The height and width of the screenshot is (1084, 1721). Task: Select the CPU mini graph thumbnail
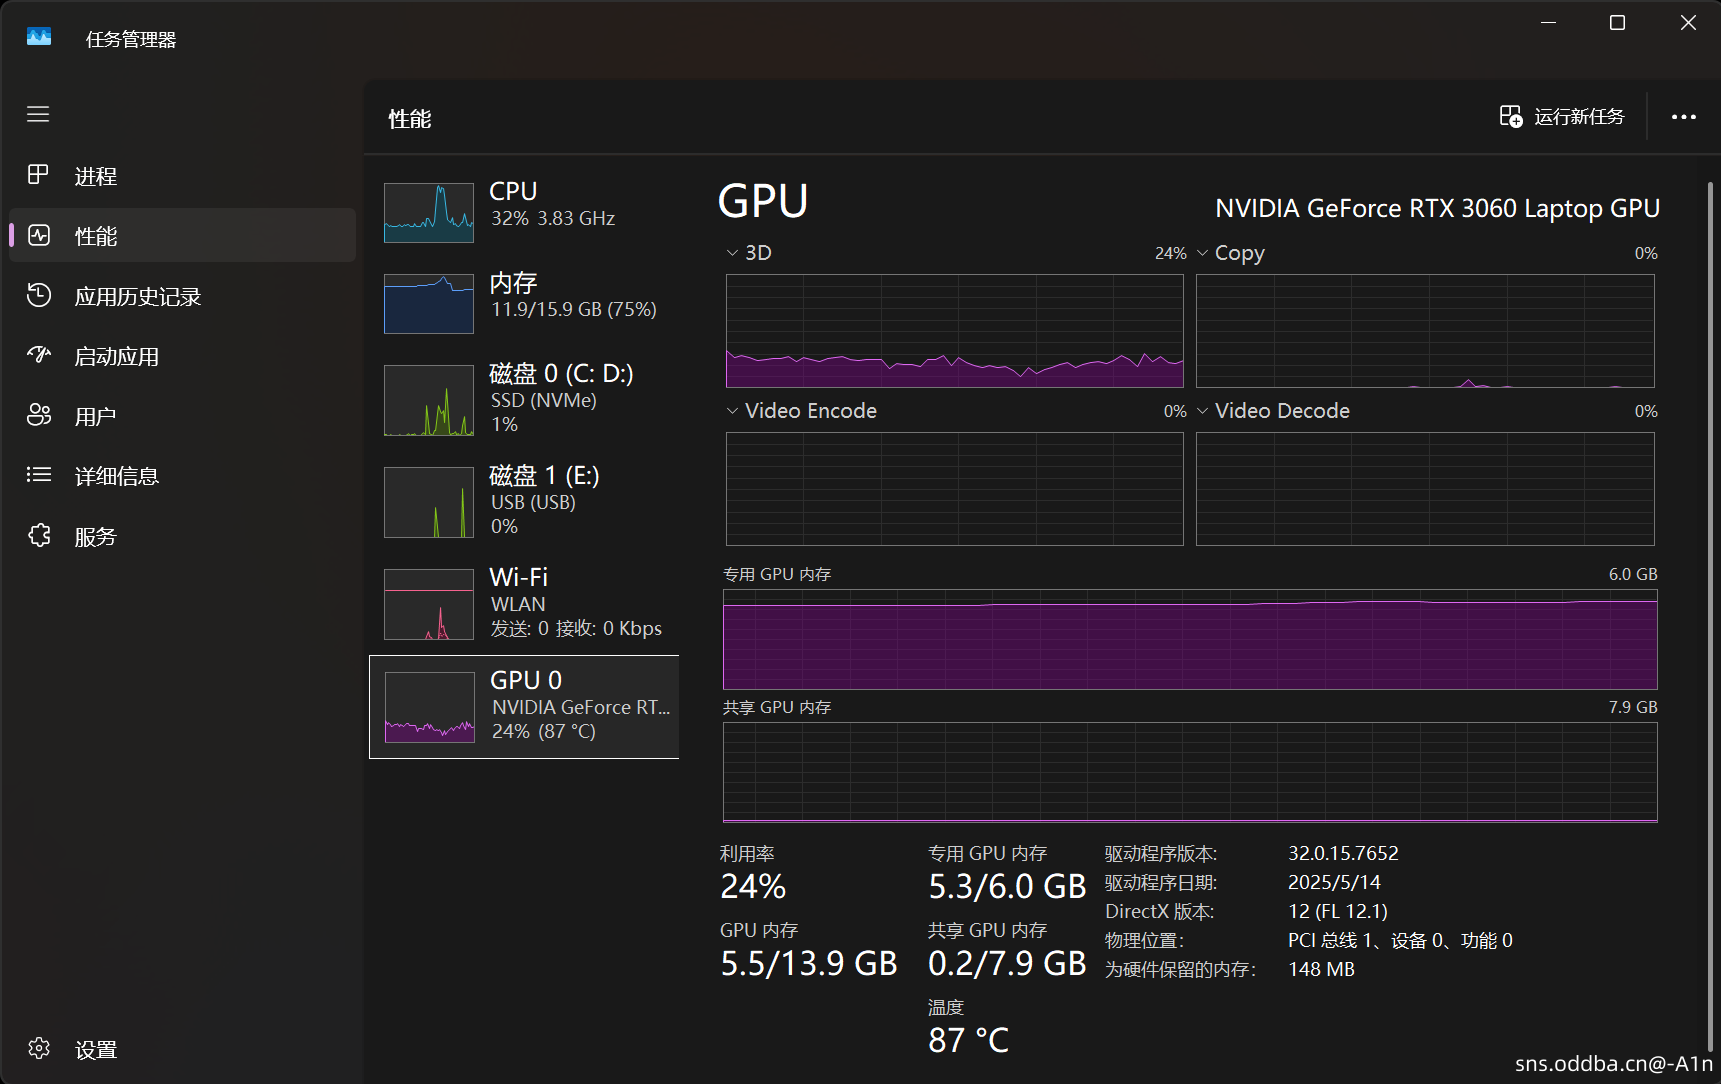[429, 213]
